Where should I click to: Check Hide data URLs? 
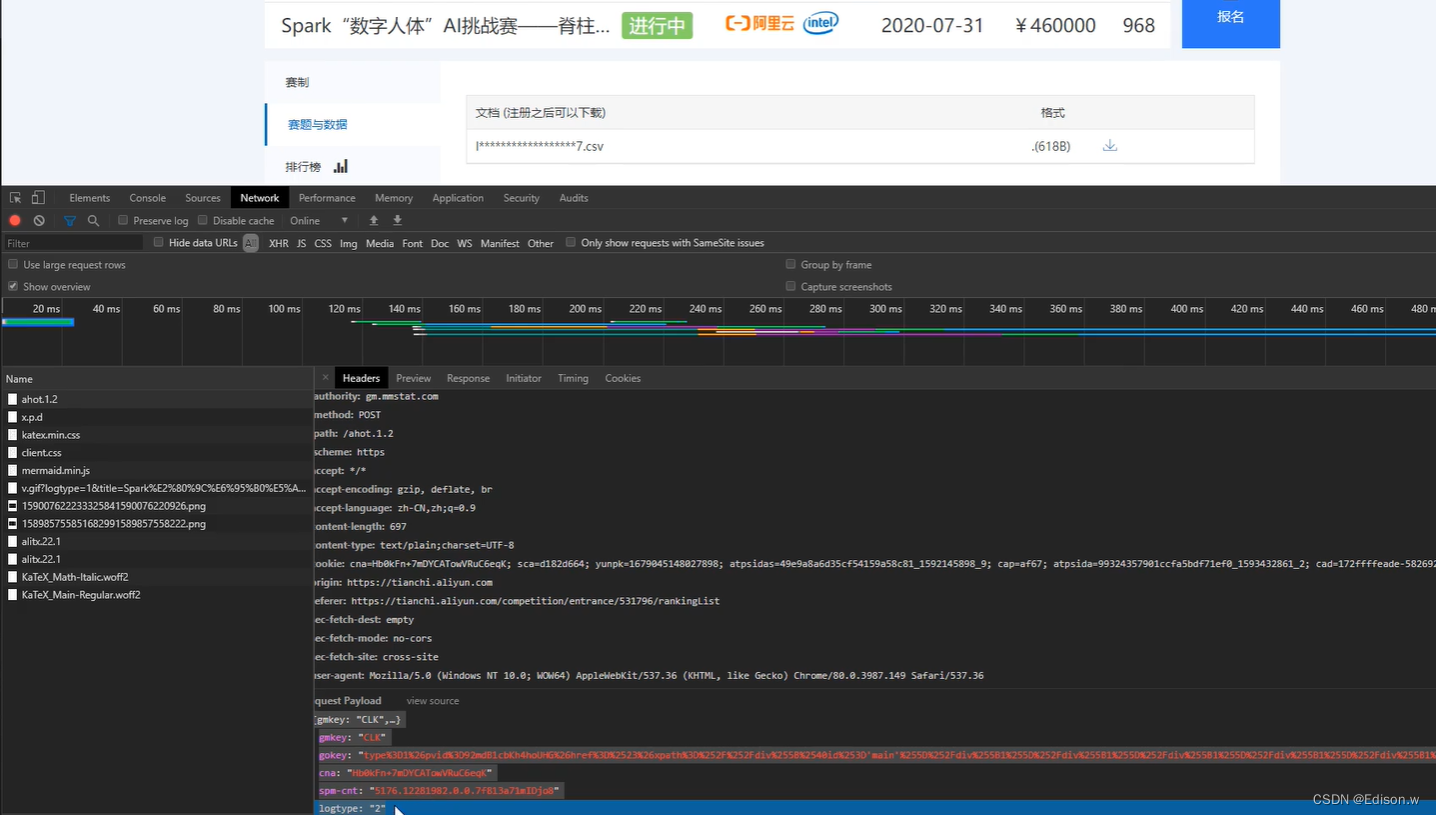158,242
